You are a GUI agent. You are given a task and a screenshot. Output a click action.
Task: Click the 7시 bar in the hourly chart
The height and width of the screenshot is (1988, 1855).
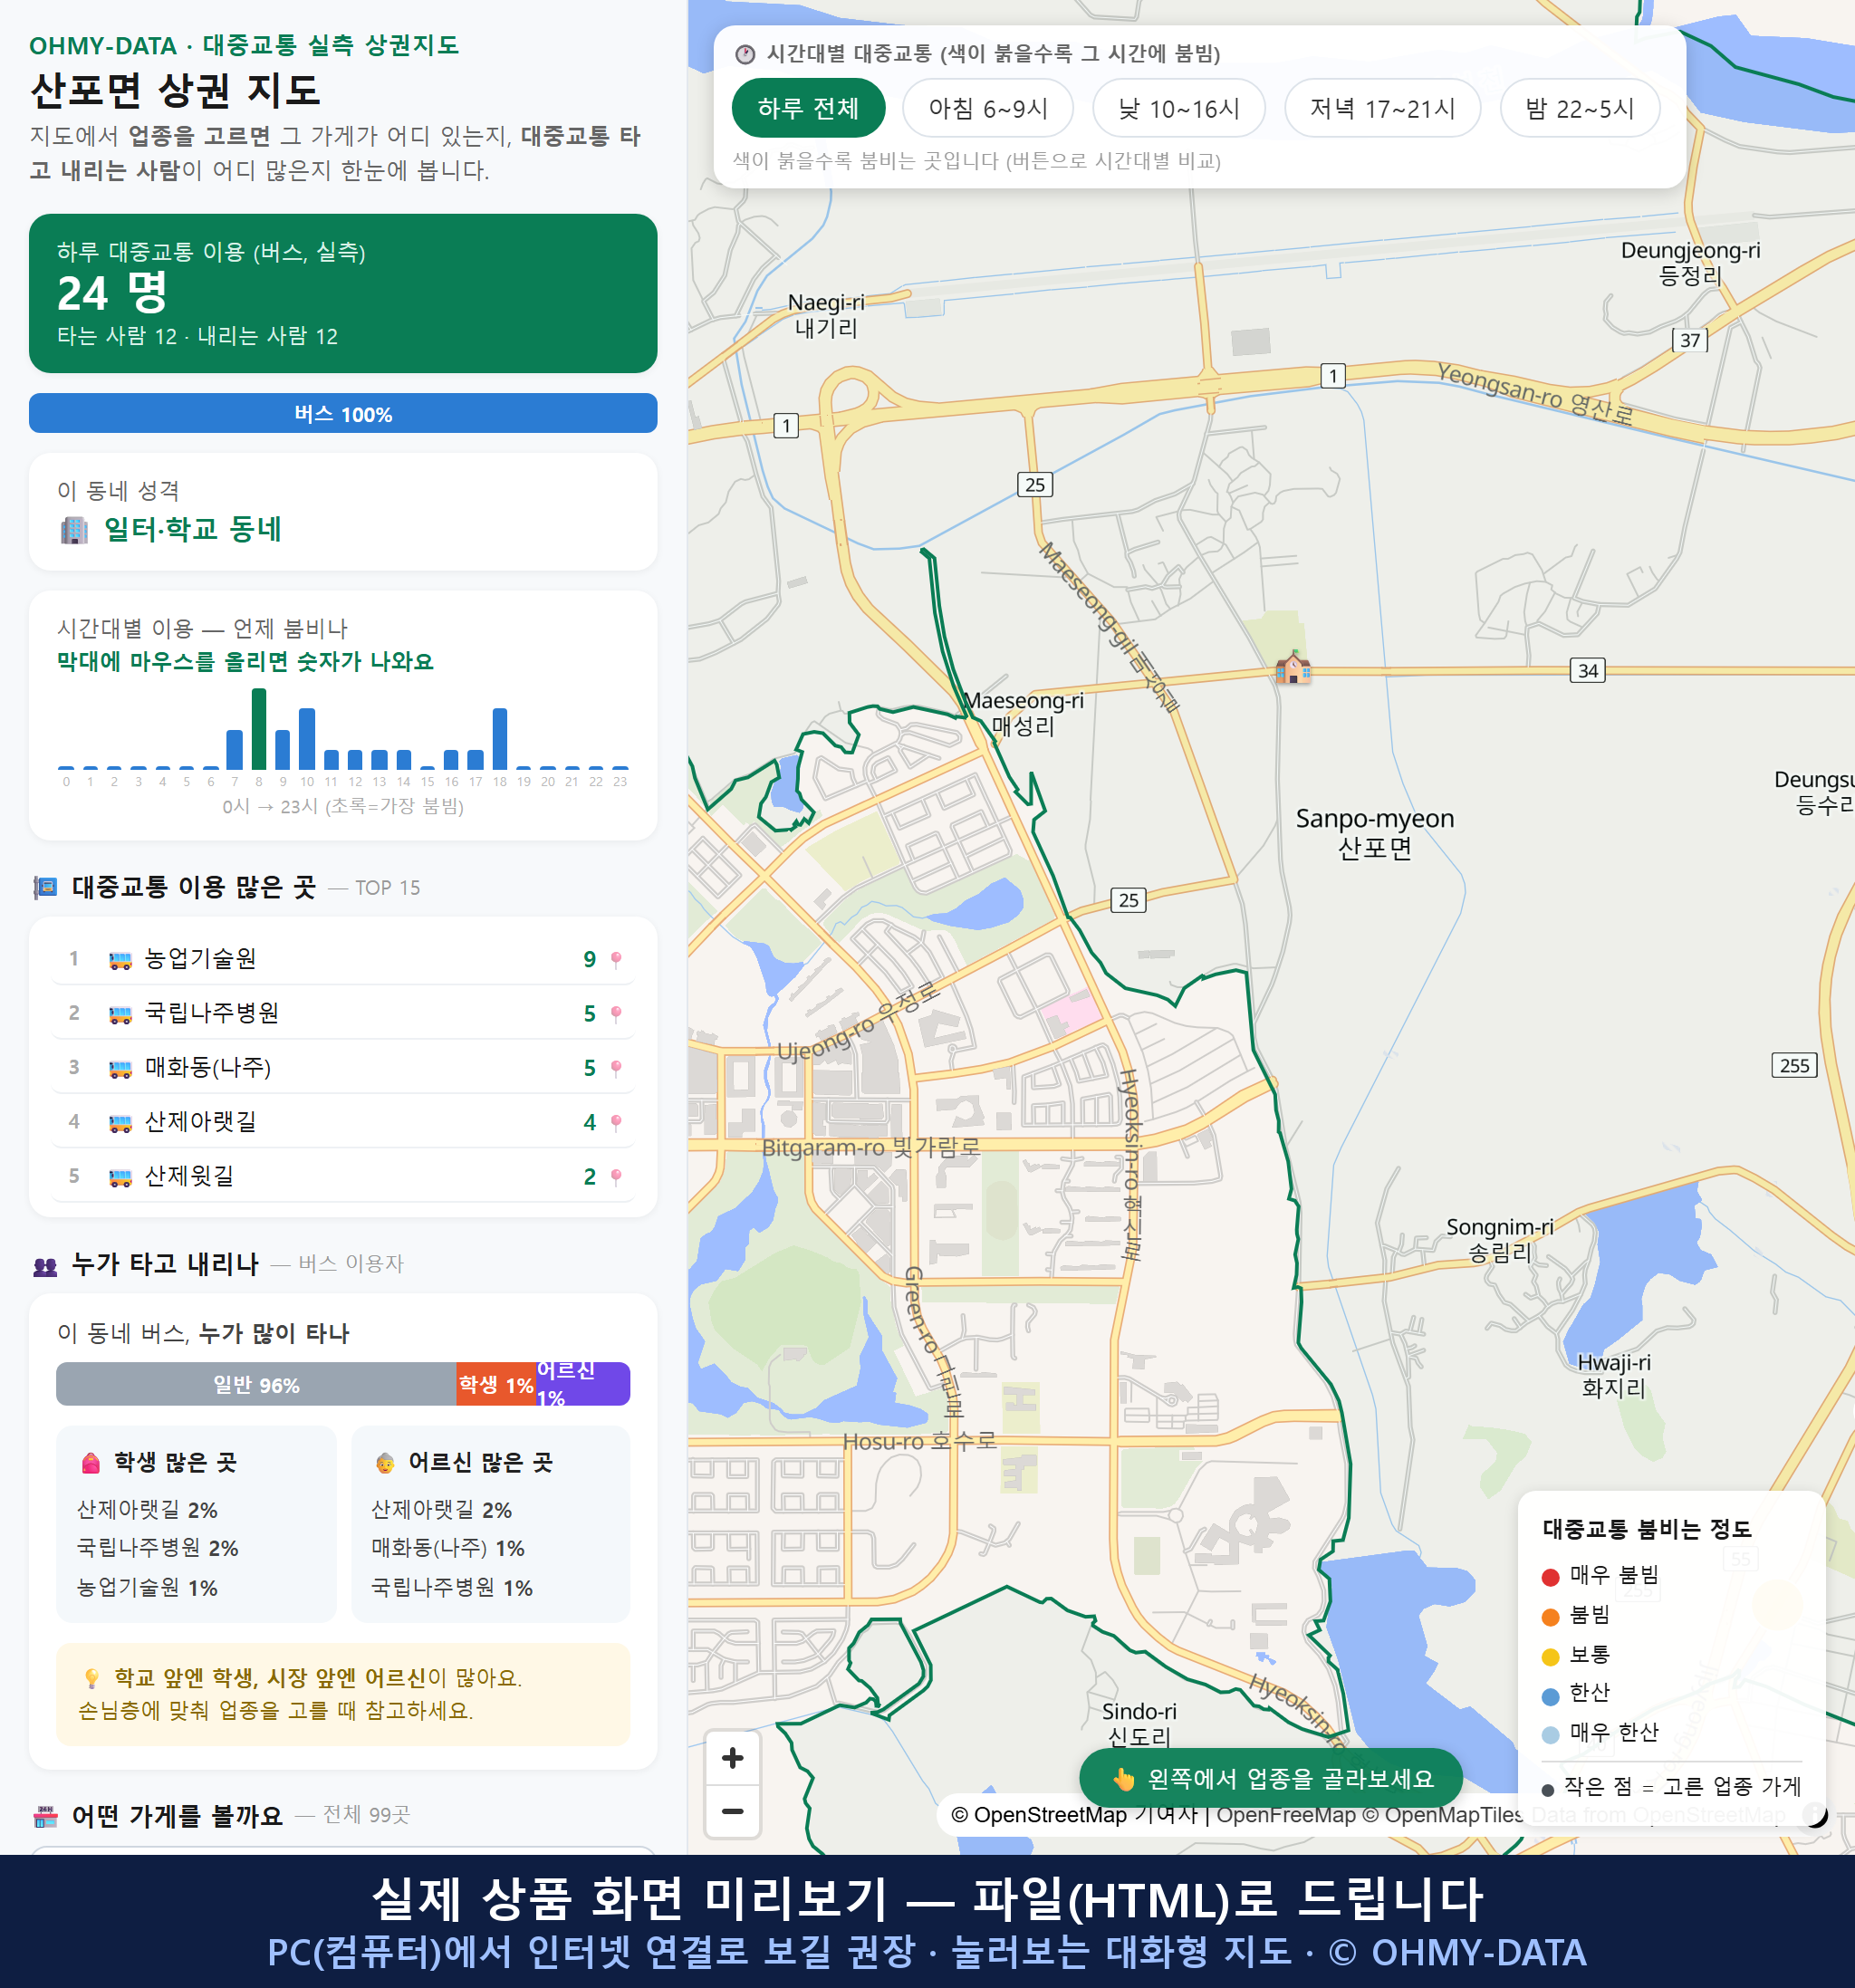[235, 749]
